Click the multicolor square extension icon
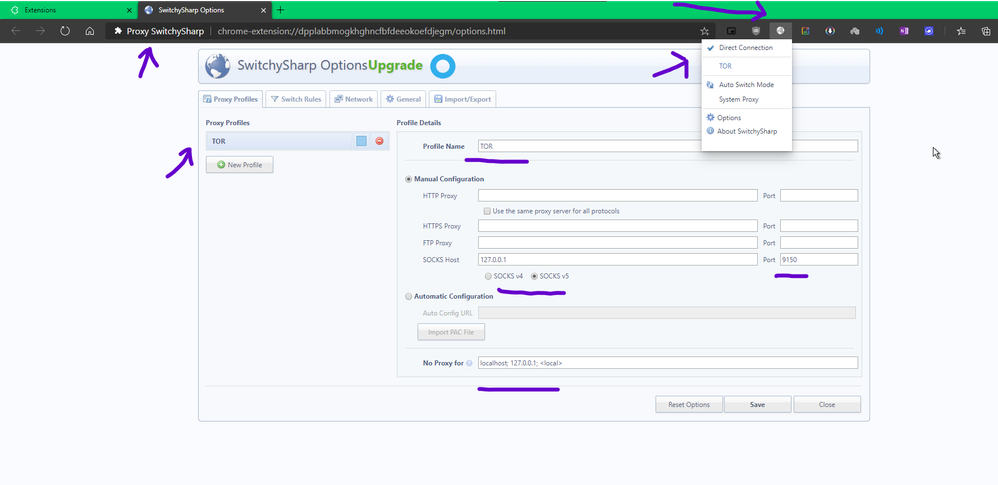Viewport: 998px width, 485px height. click(805, 31)
